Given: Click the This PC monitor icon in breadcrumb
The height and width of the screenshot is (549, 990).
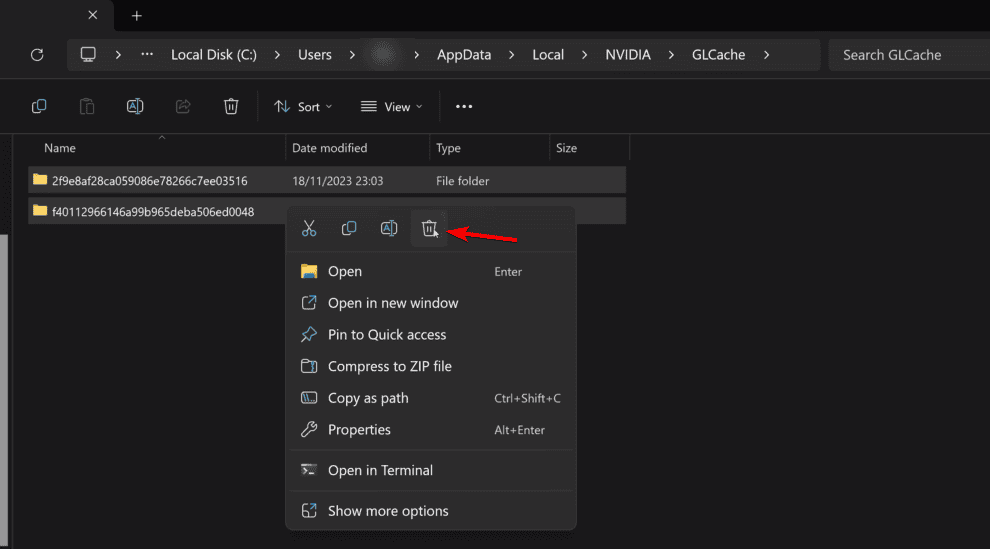Looking at the screenshot, I should point(88,54).
